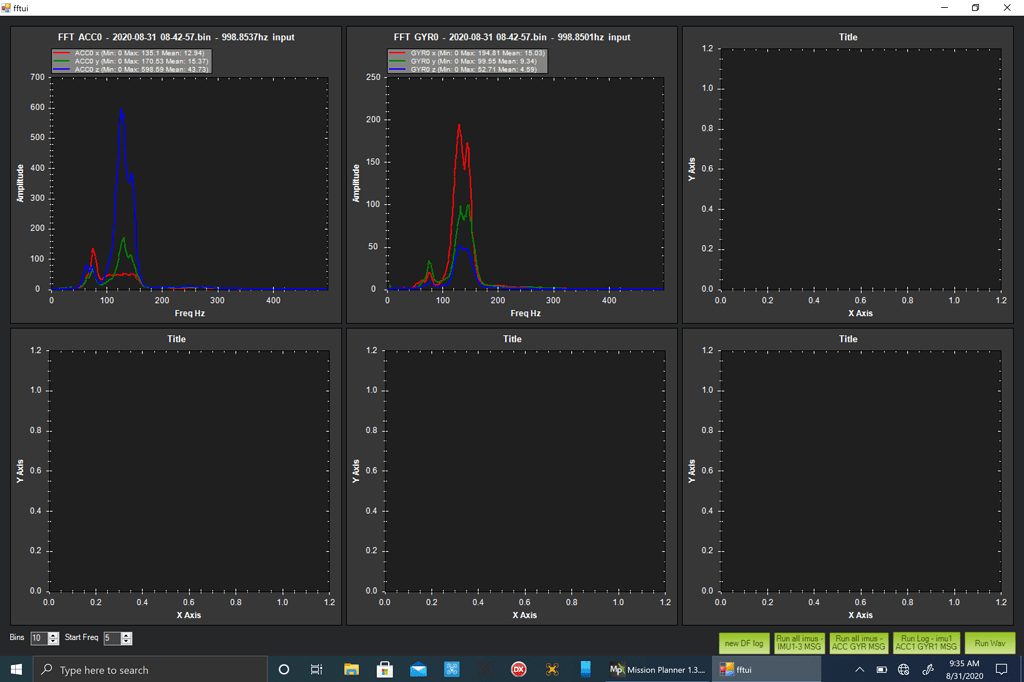This screenshot has width=1024, height=682.
Task: Open Cortana from the taskbar
Action: point(284,669)
